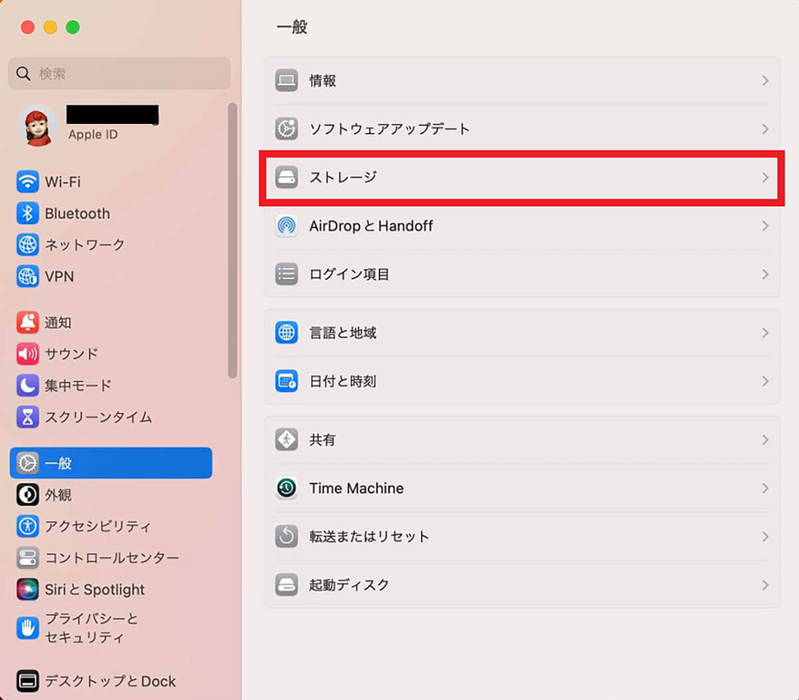Click the プライバシーとセキュリティ hand icon
Viewport: 799px width, 700px height.
[28, 628]
